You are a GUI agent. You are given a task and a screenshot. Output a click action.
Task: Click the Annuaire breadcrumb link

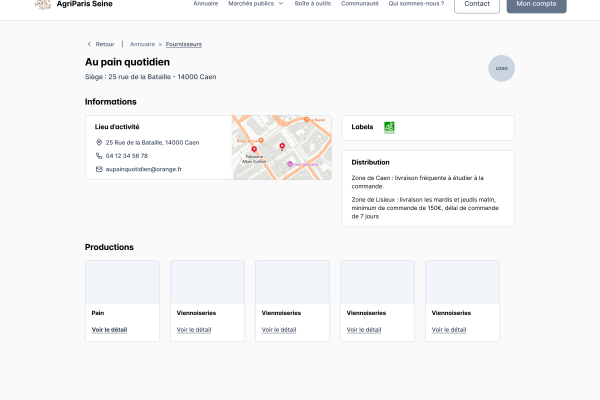point(142,44)
